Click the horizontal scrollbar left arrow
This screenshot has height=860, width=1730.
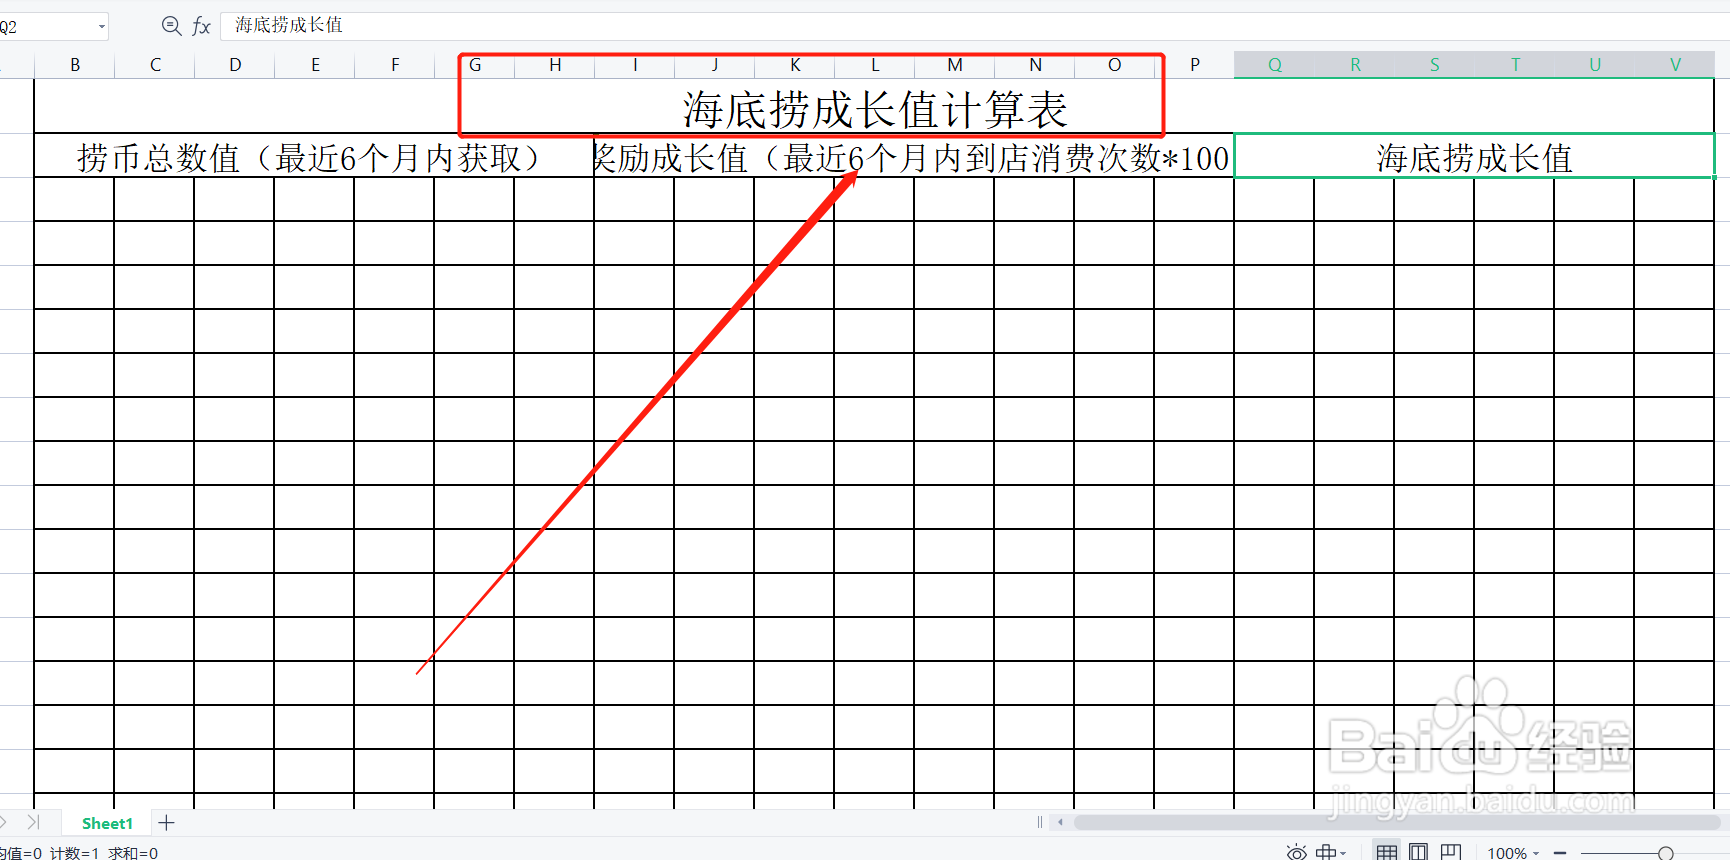point(1061,823)
